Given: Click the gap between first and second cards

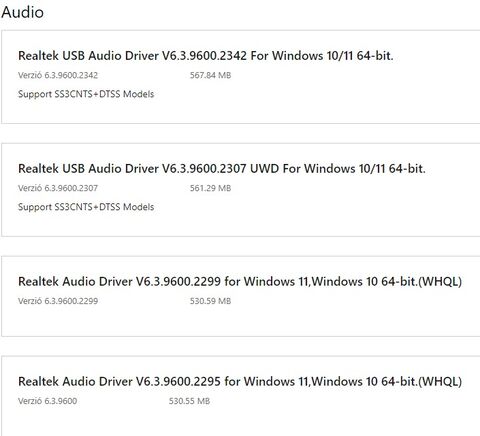Looking at the screenshot, I should [x=240, y=133].
